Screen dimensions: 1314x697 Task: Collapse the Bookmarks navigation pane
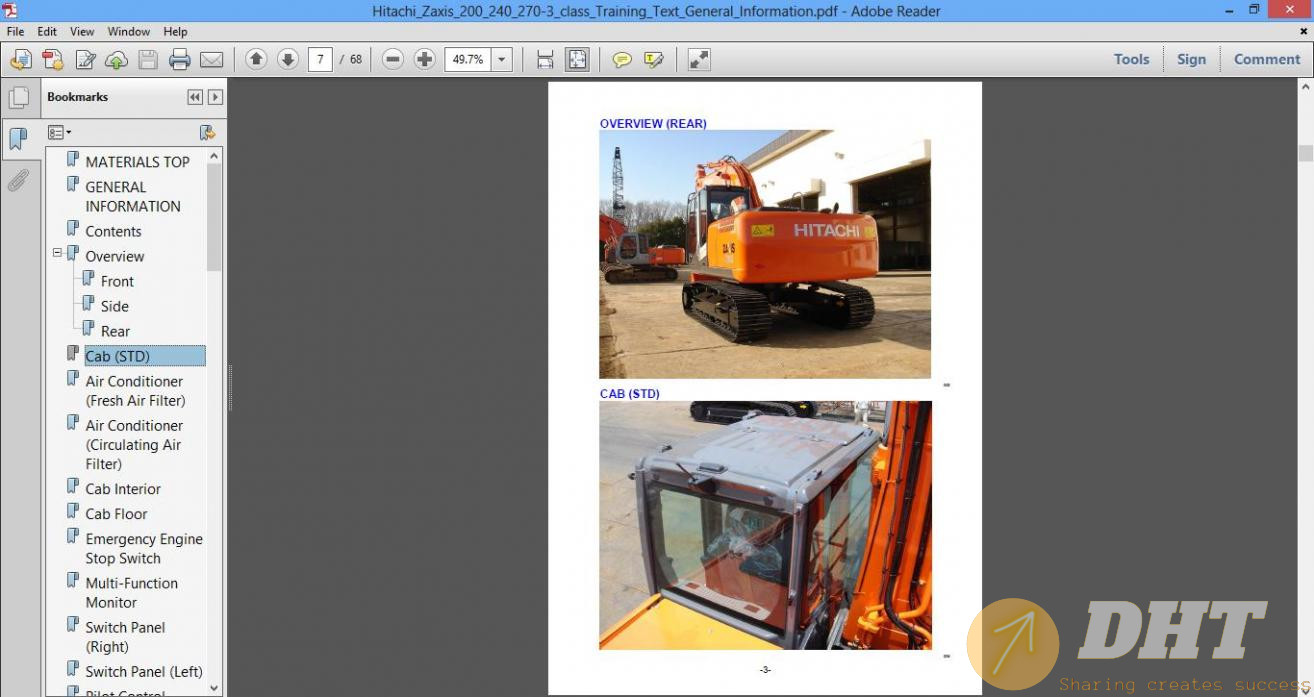tap(195, 97)
